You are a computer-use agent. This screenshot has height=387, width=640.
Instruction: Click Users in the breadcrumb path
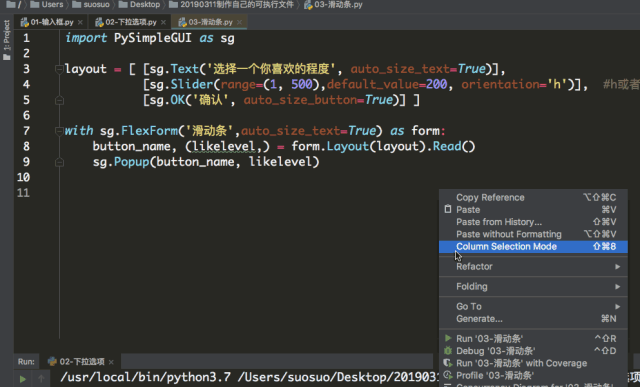click(47, 4)
